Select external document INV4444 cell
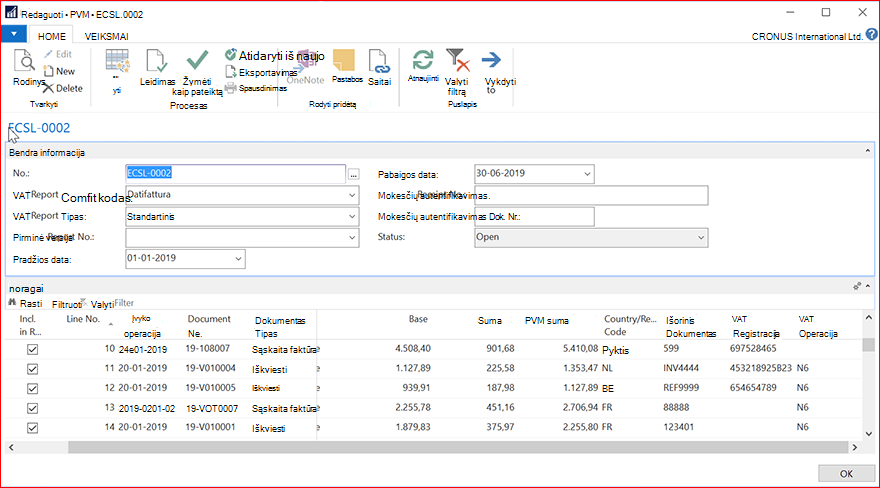The height and width of the screenshot is (488, 880). tap(681, 368)
